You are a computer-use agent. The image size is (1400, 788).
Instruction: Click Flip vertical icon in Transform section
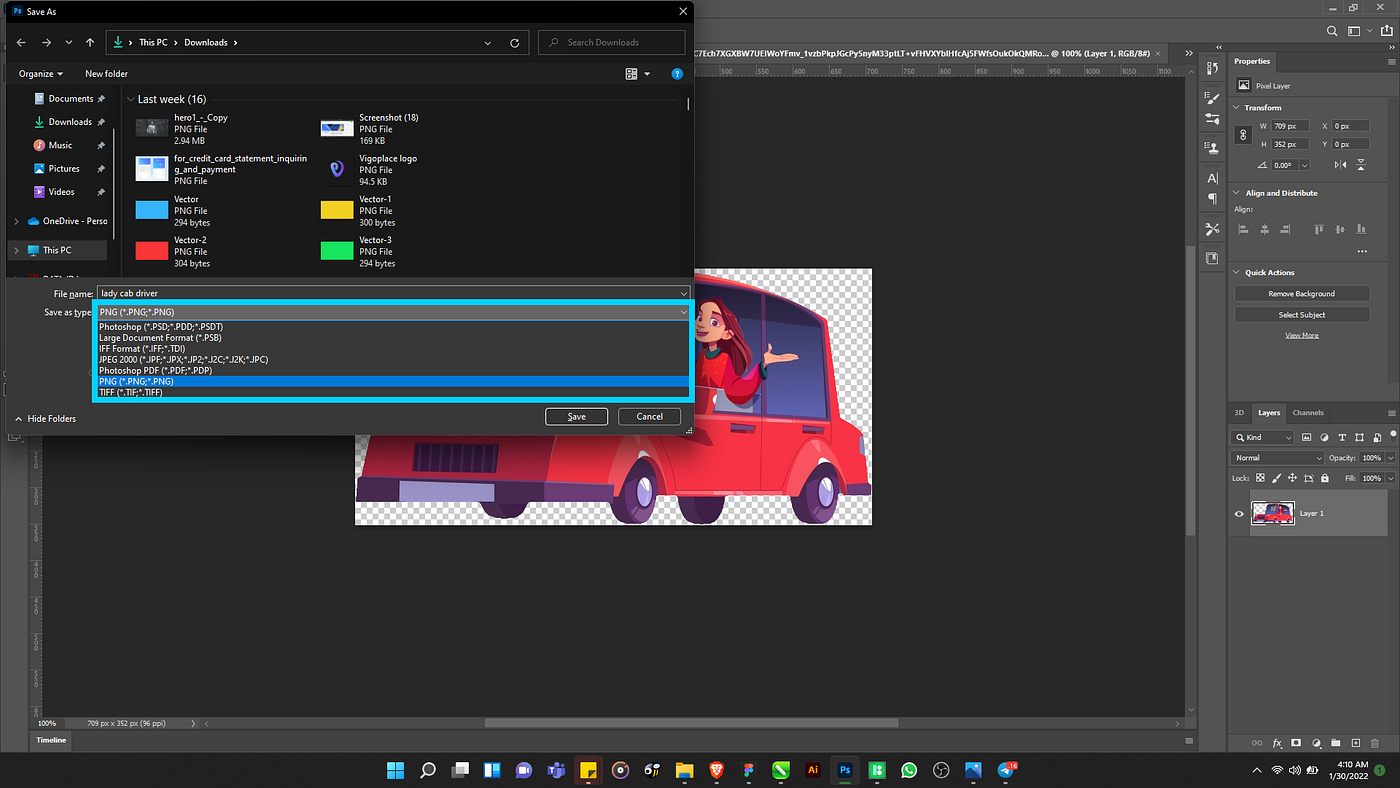tap(1362, 165)
